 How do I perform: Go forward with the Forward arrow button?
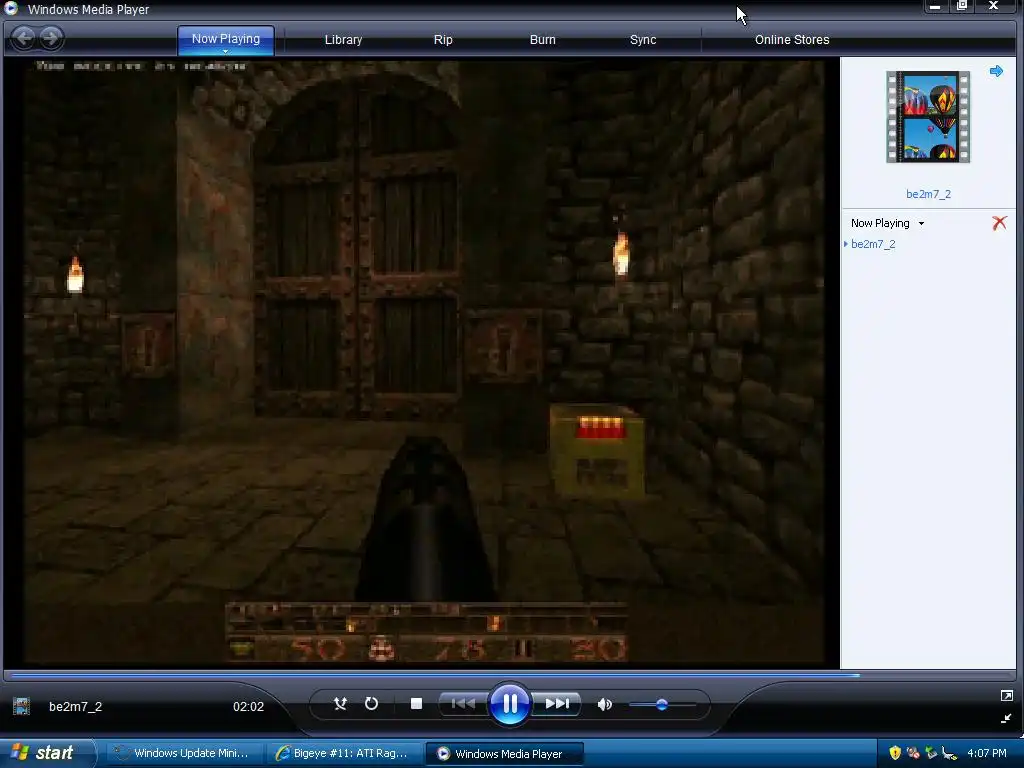(51, 38)
